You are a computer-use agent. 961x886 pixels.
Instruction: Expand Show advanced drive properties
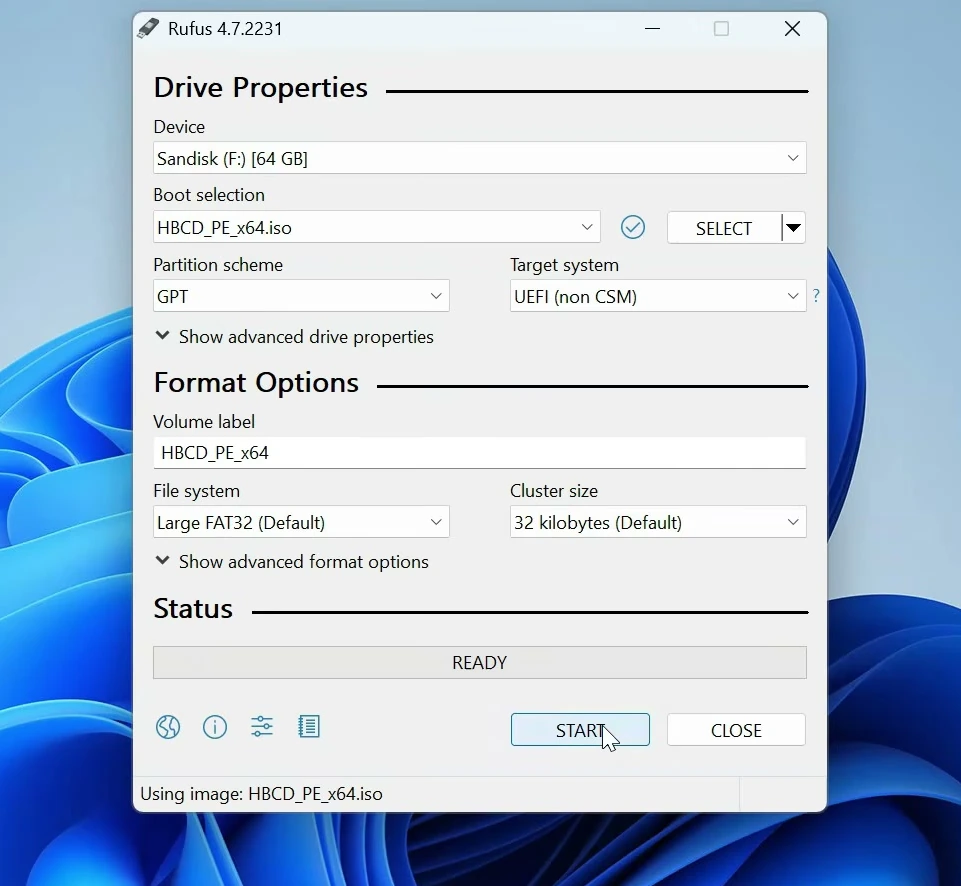(294, 336)
